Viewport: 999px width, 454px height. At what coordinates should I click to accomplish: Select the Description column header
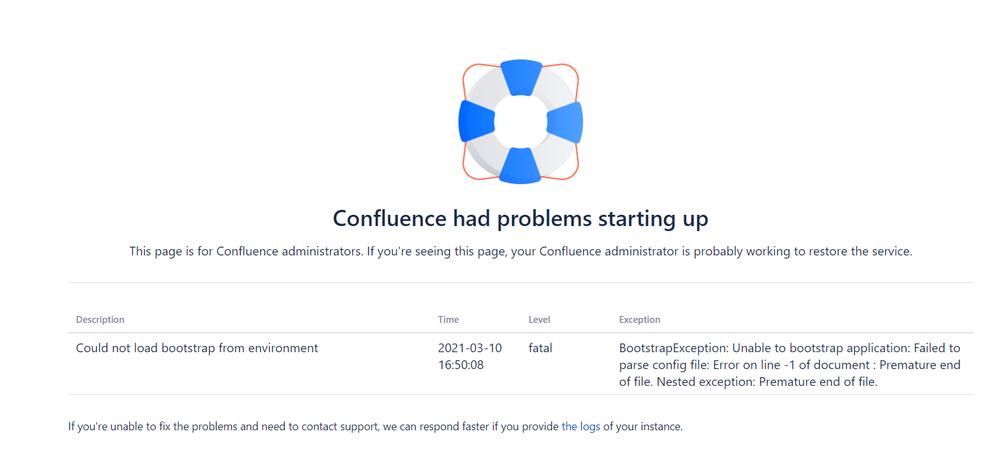point(100,320)
